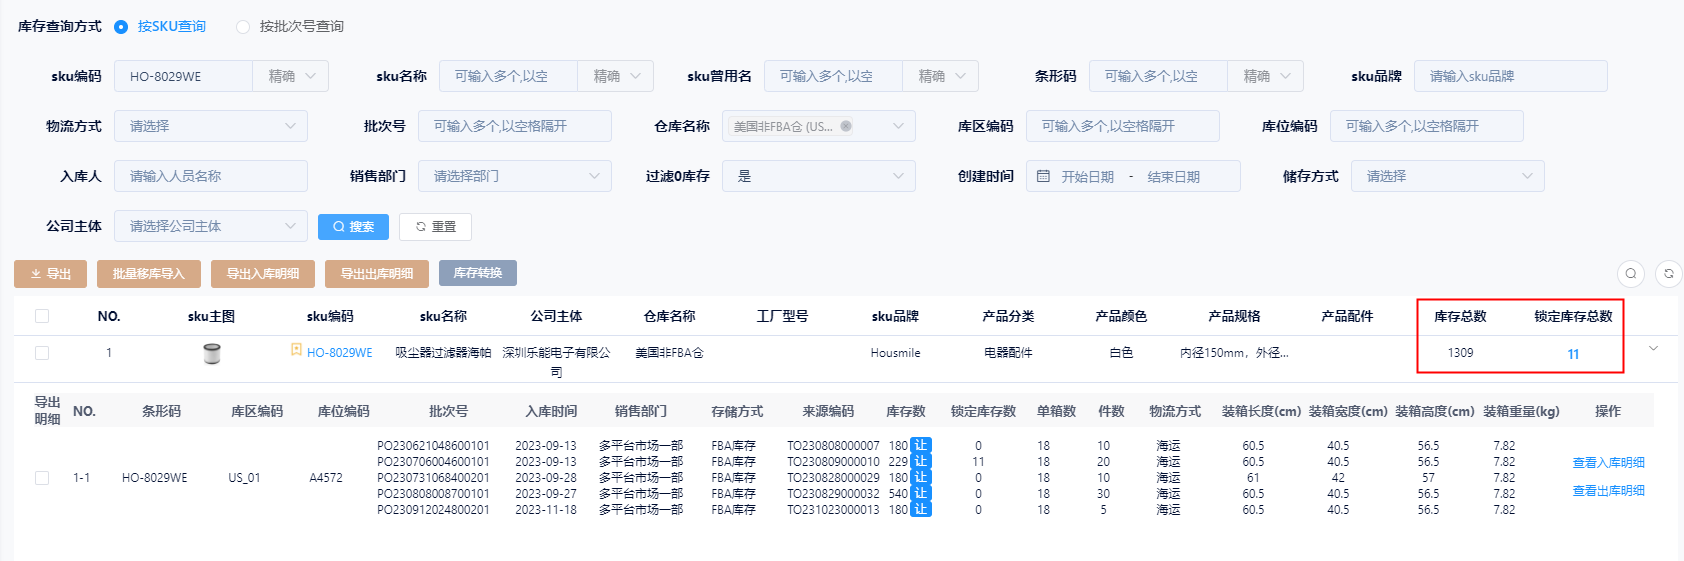Screen dimensions: 1684x561
Task: Click the bookmark icon beside HO-8029WE
Action: click(x=296, y=350)
